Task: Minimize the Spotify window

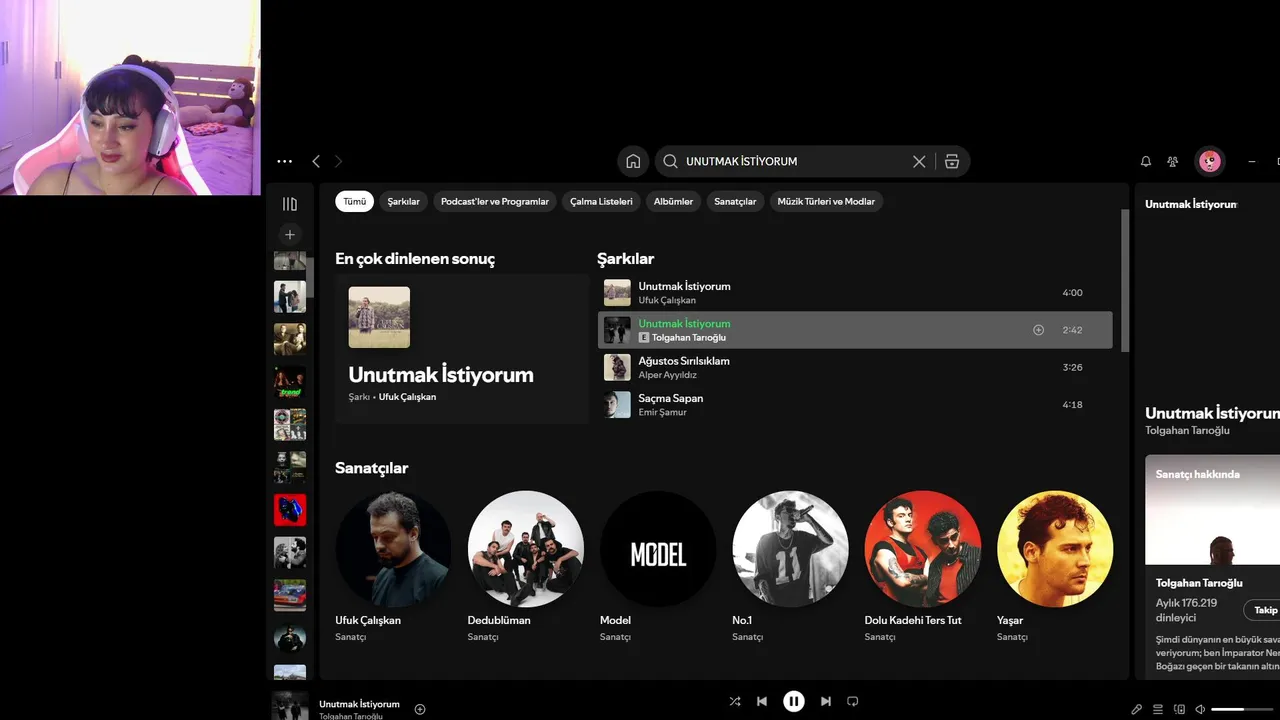Action: (1252, 161)
